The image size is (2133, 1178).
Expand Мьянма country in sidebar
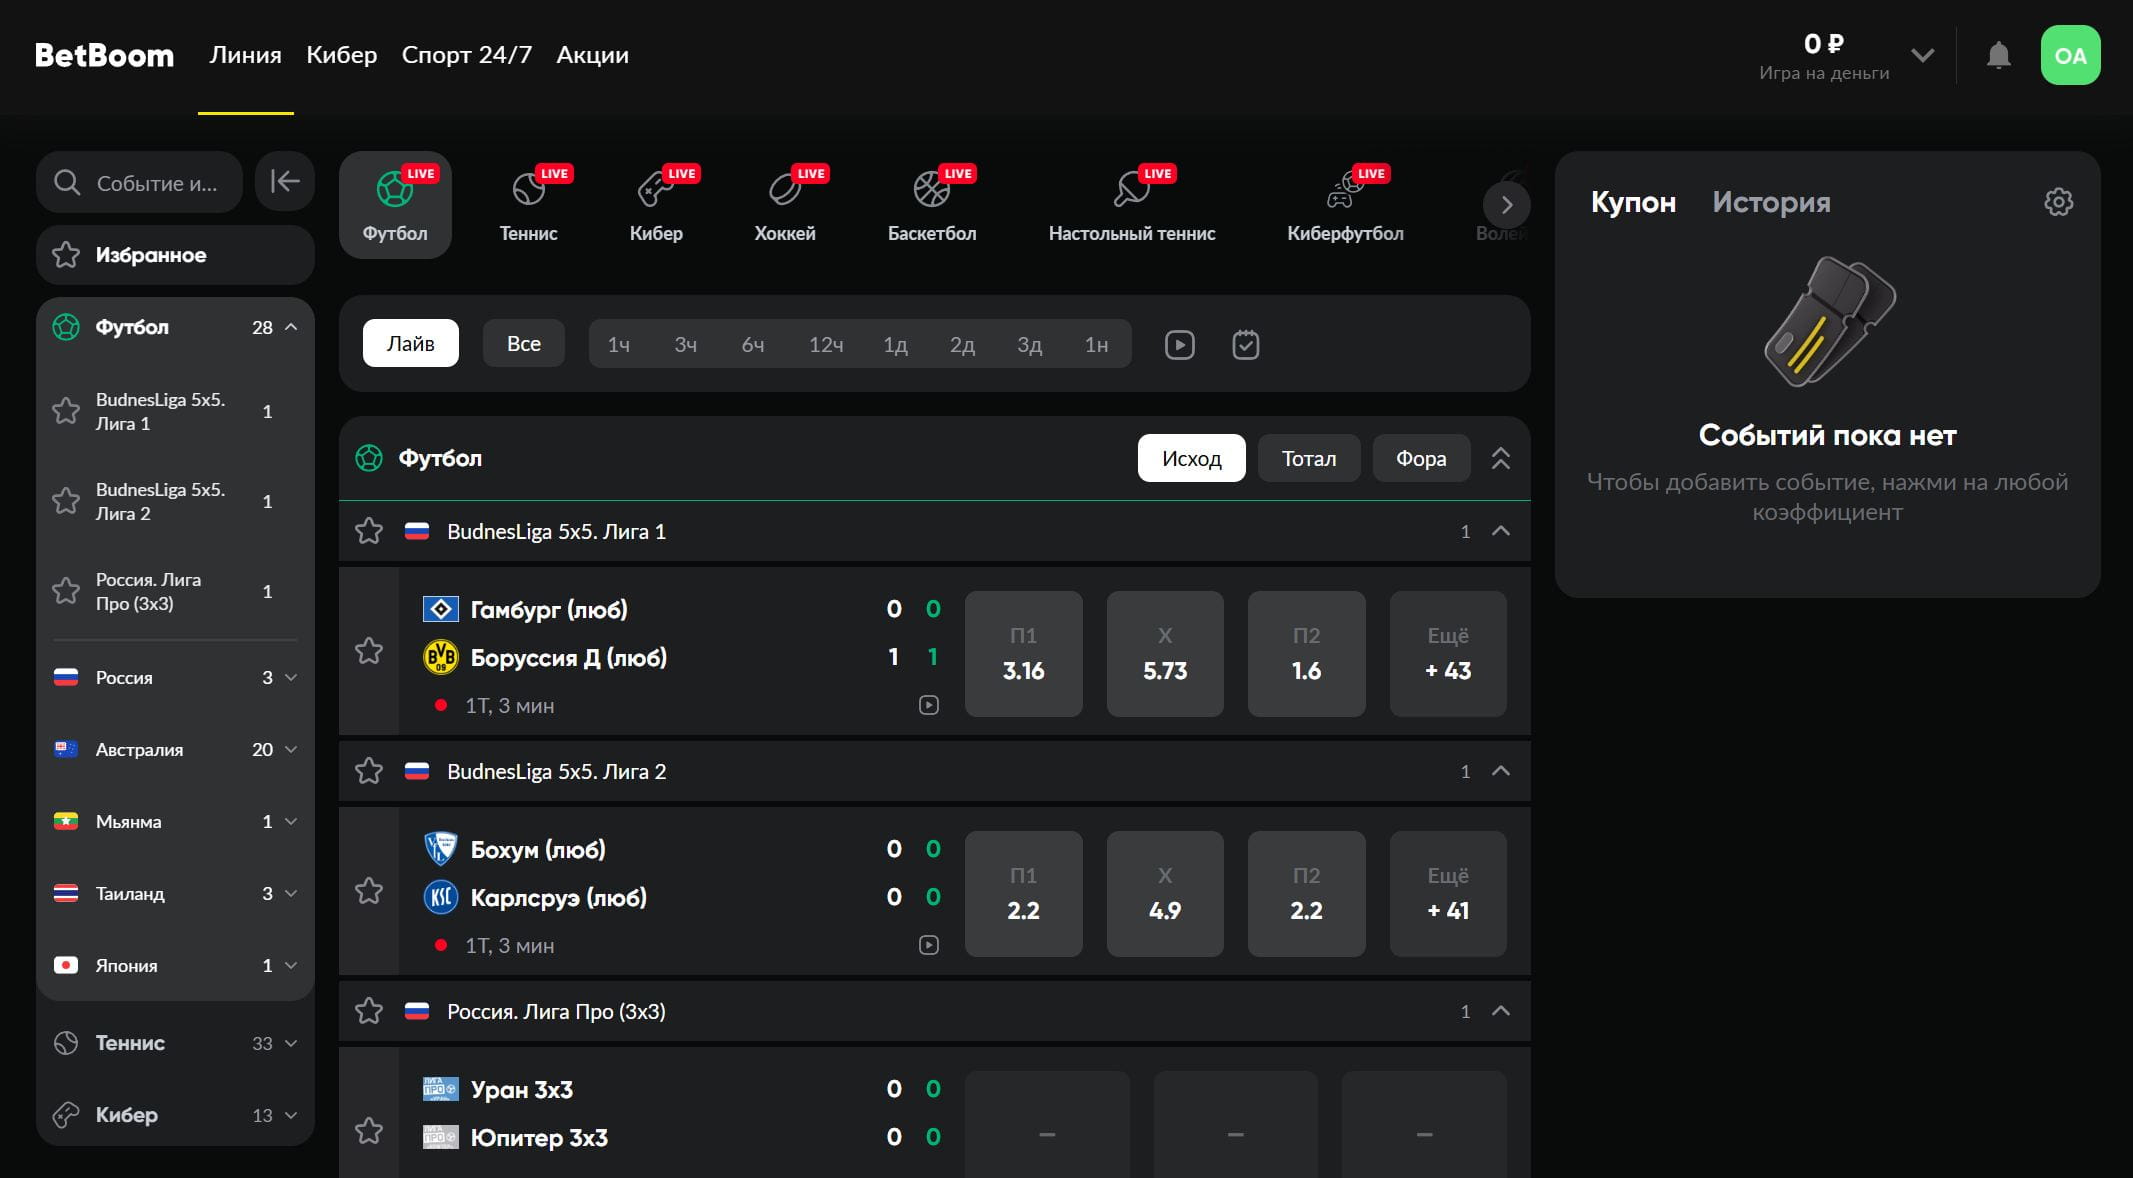pyautogui.click(x=291, y=821)
